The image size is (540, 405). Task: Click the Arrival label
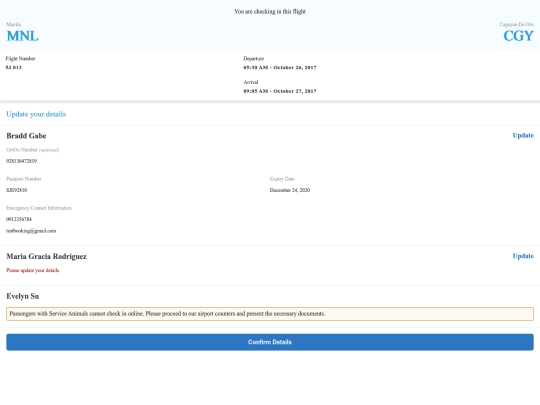251,82
